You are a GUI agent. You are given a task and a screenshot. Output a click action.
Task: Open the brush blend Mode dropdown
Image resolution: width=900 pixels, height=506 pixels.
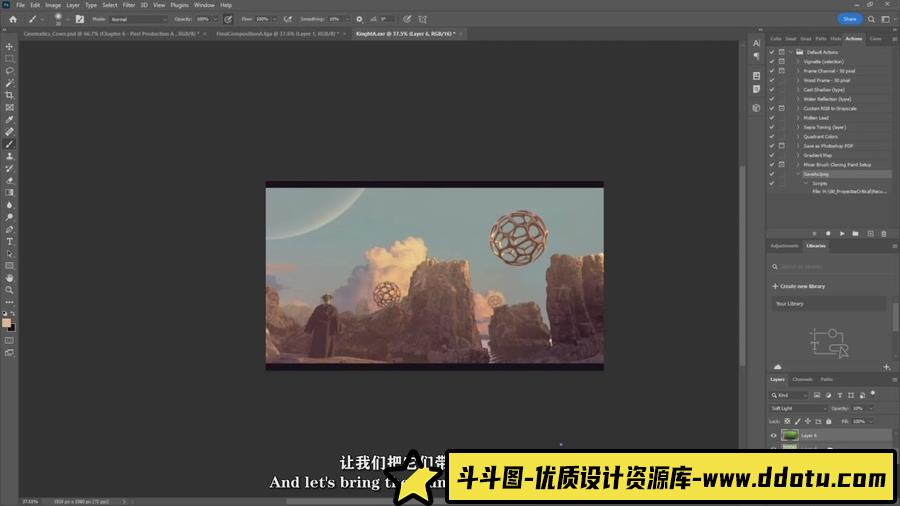pos(138,19)
